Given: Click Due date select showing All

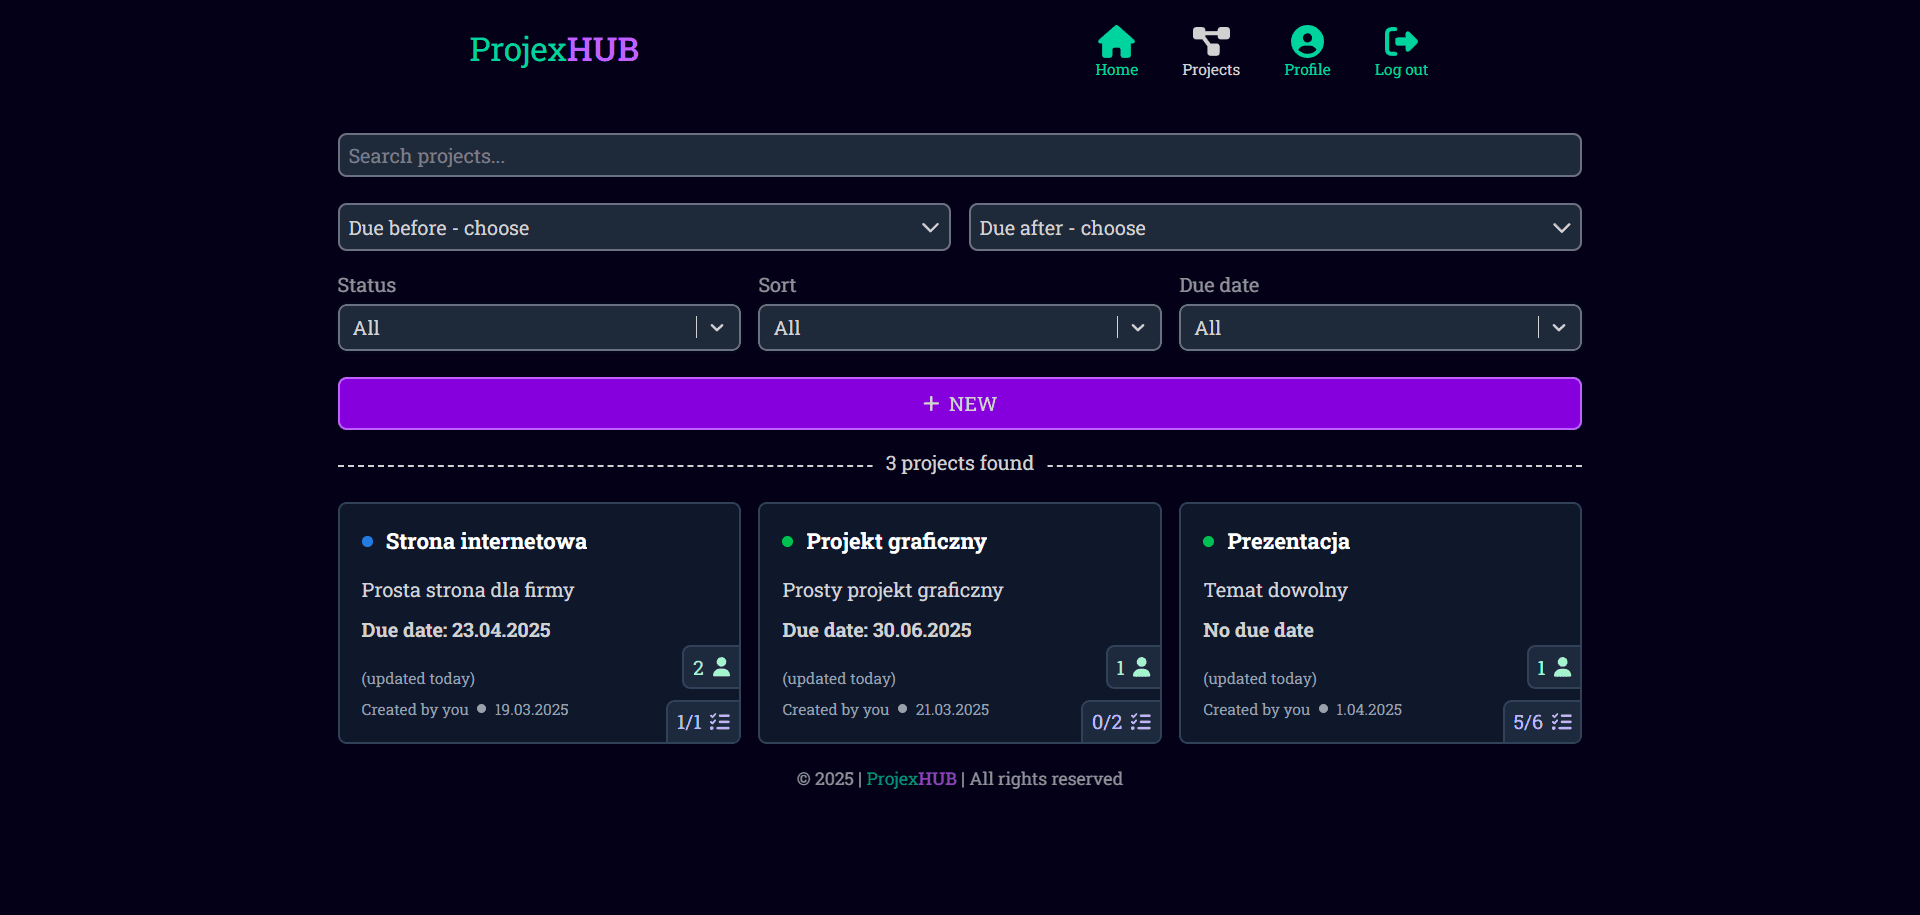Looking at the screenshot, I should click(1380, 328).
